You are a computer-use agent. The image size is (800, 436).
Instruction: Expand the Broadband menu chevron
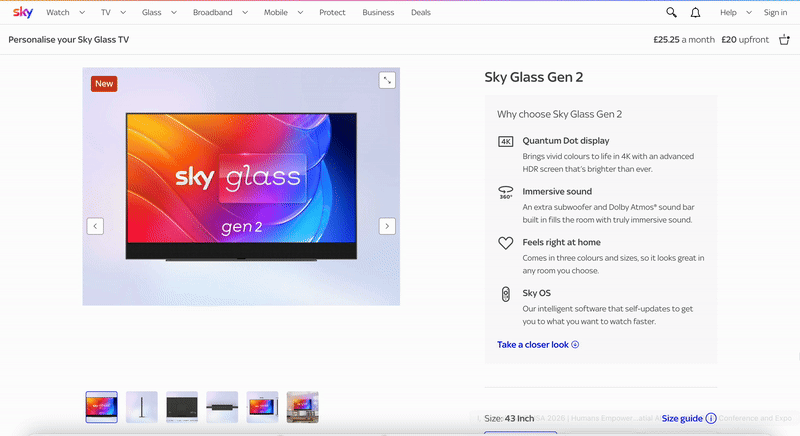click(245, 12)
